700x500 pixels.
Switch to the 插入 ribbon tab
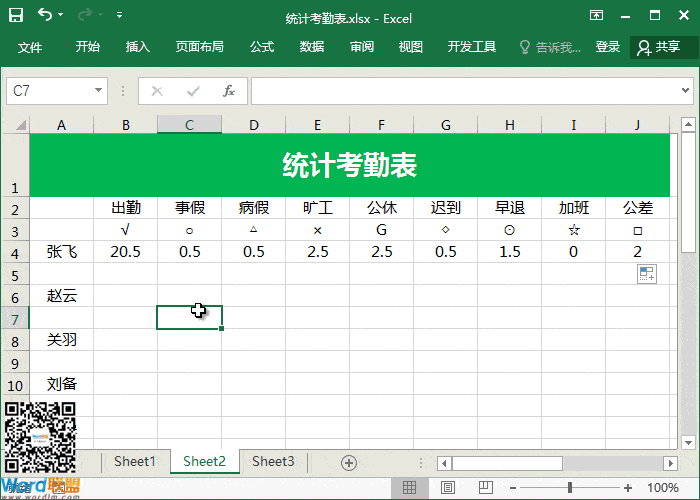coord(138,46)
